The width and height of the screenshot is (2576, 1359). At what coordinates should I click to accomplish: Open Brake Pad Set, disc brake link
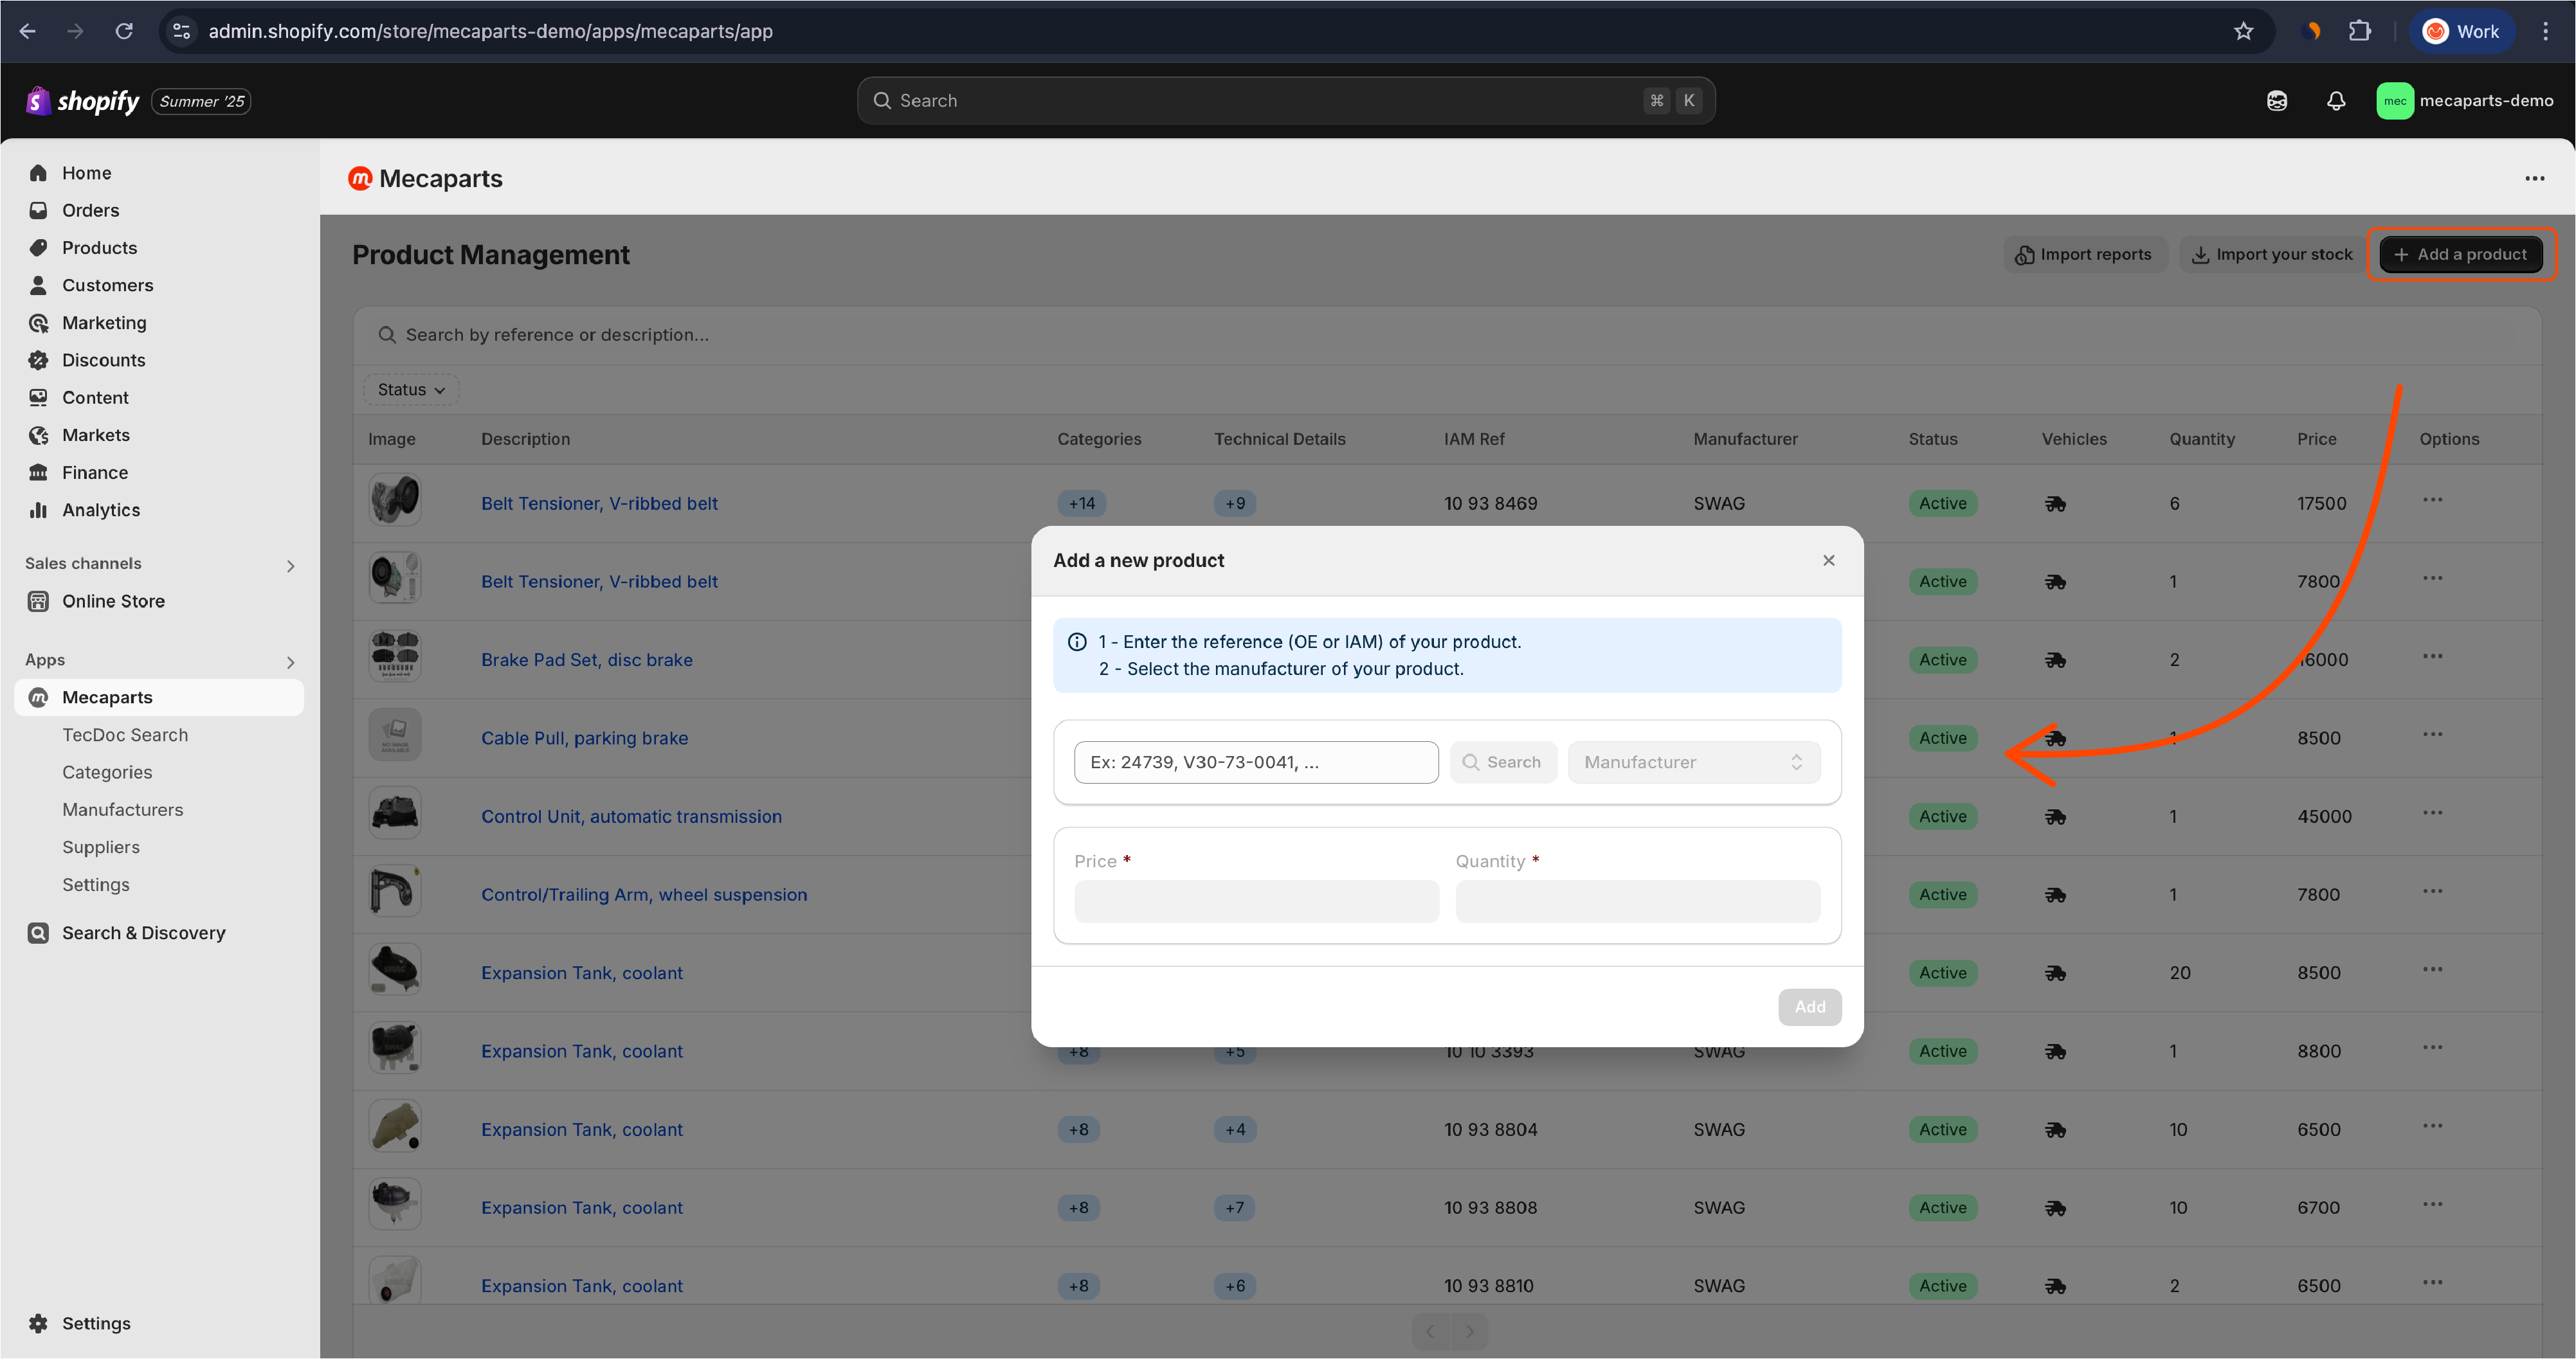pos(586,660)
